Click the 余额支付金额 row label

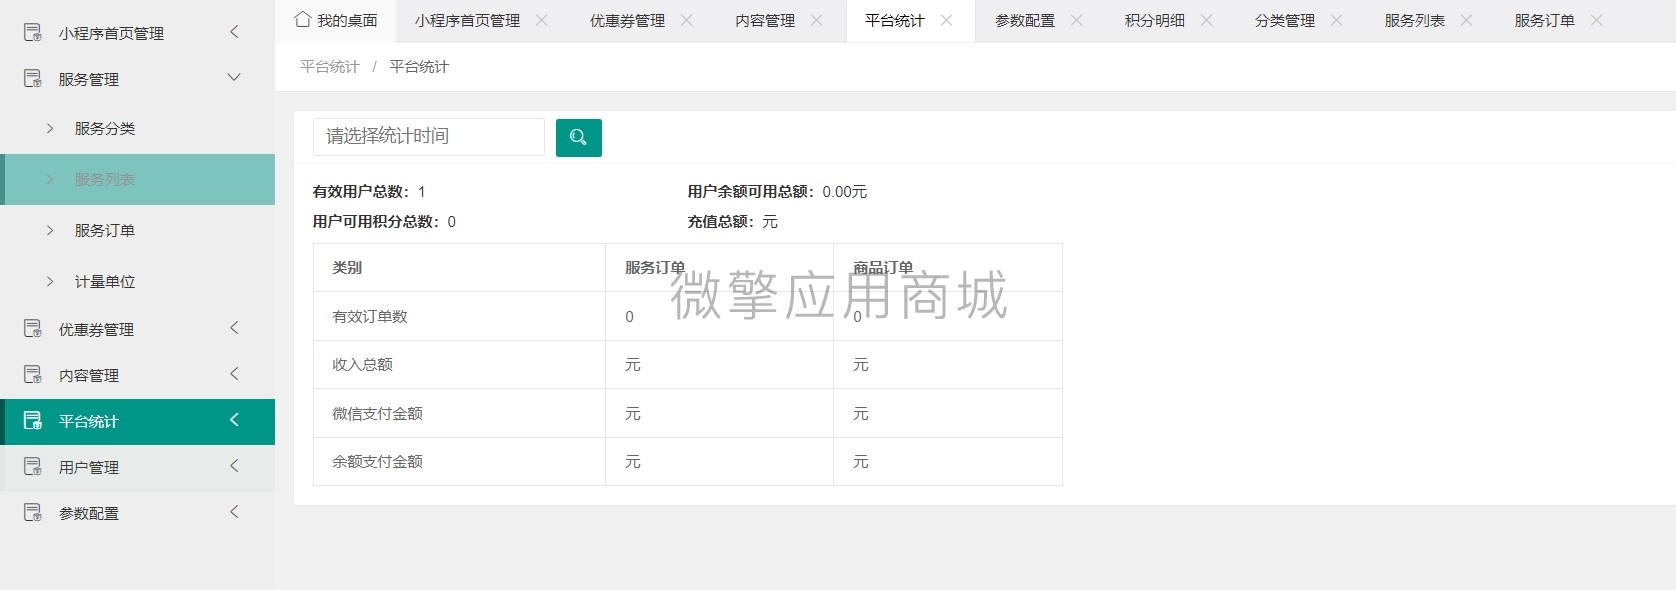point(377,462)
